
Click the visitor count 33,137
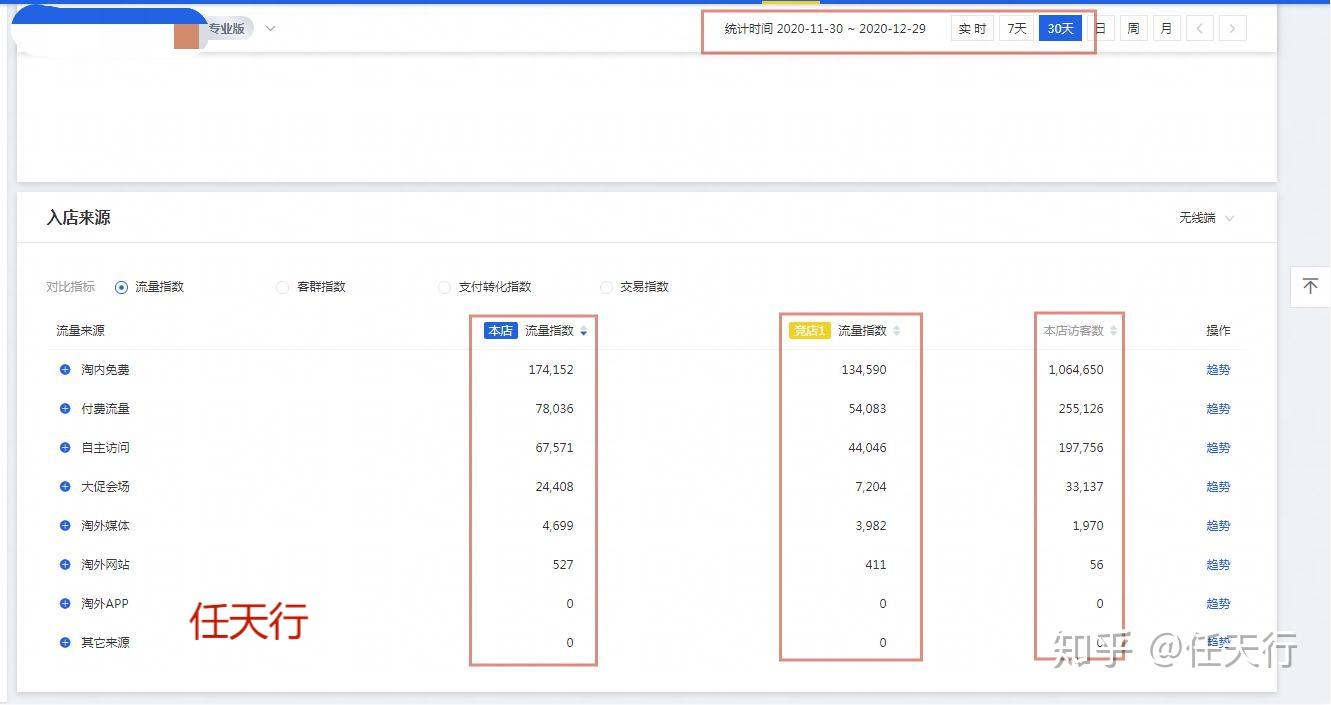pos(1085,487)
